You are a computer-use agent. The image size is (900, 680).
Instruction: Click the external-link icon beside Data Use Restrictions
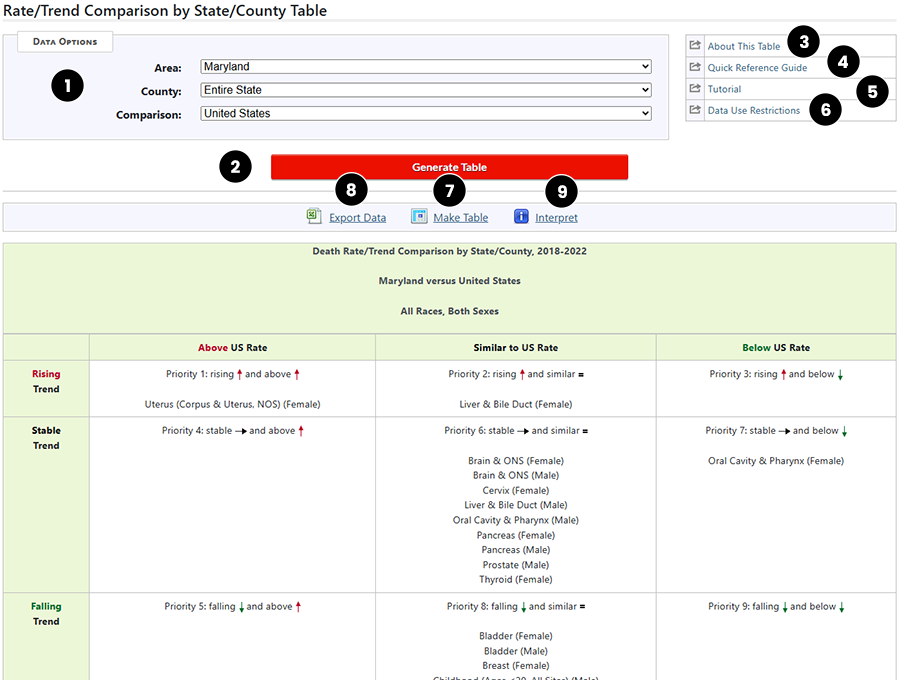694,110
